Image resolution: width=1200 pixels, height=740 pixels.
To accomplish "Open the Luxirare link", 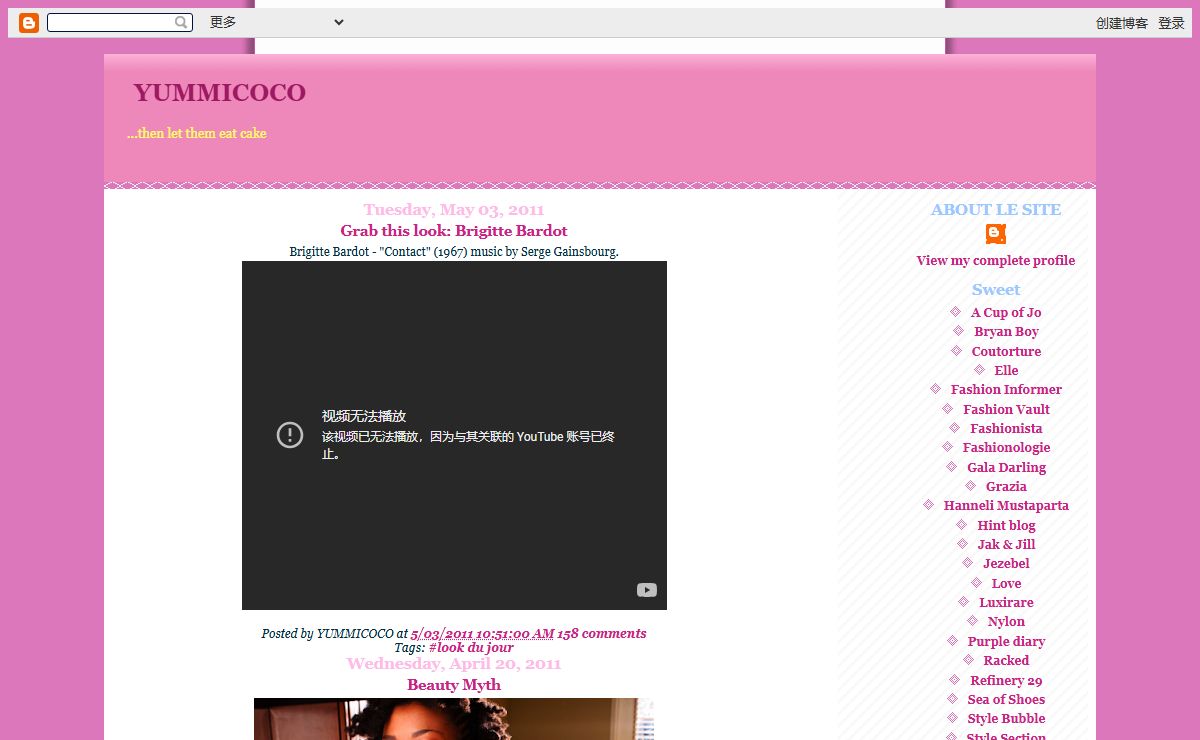I will tap(1006, 602).
